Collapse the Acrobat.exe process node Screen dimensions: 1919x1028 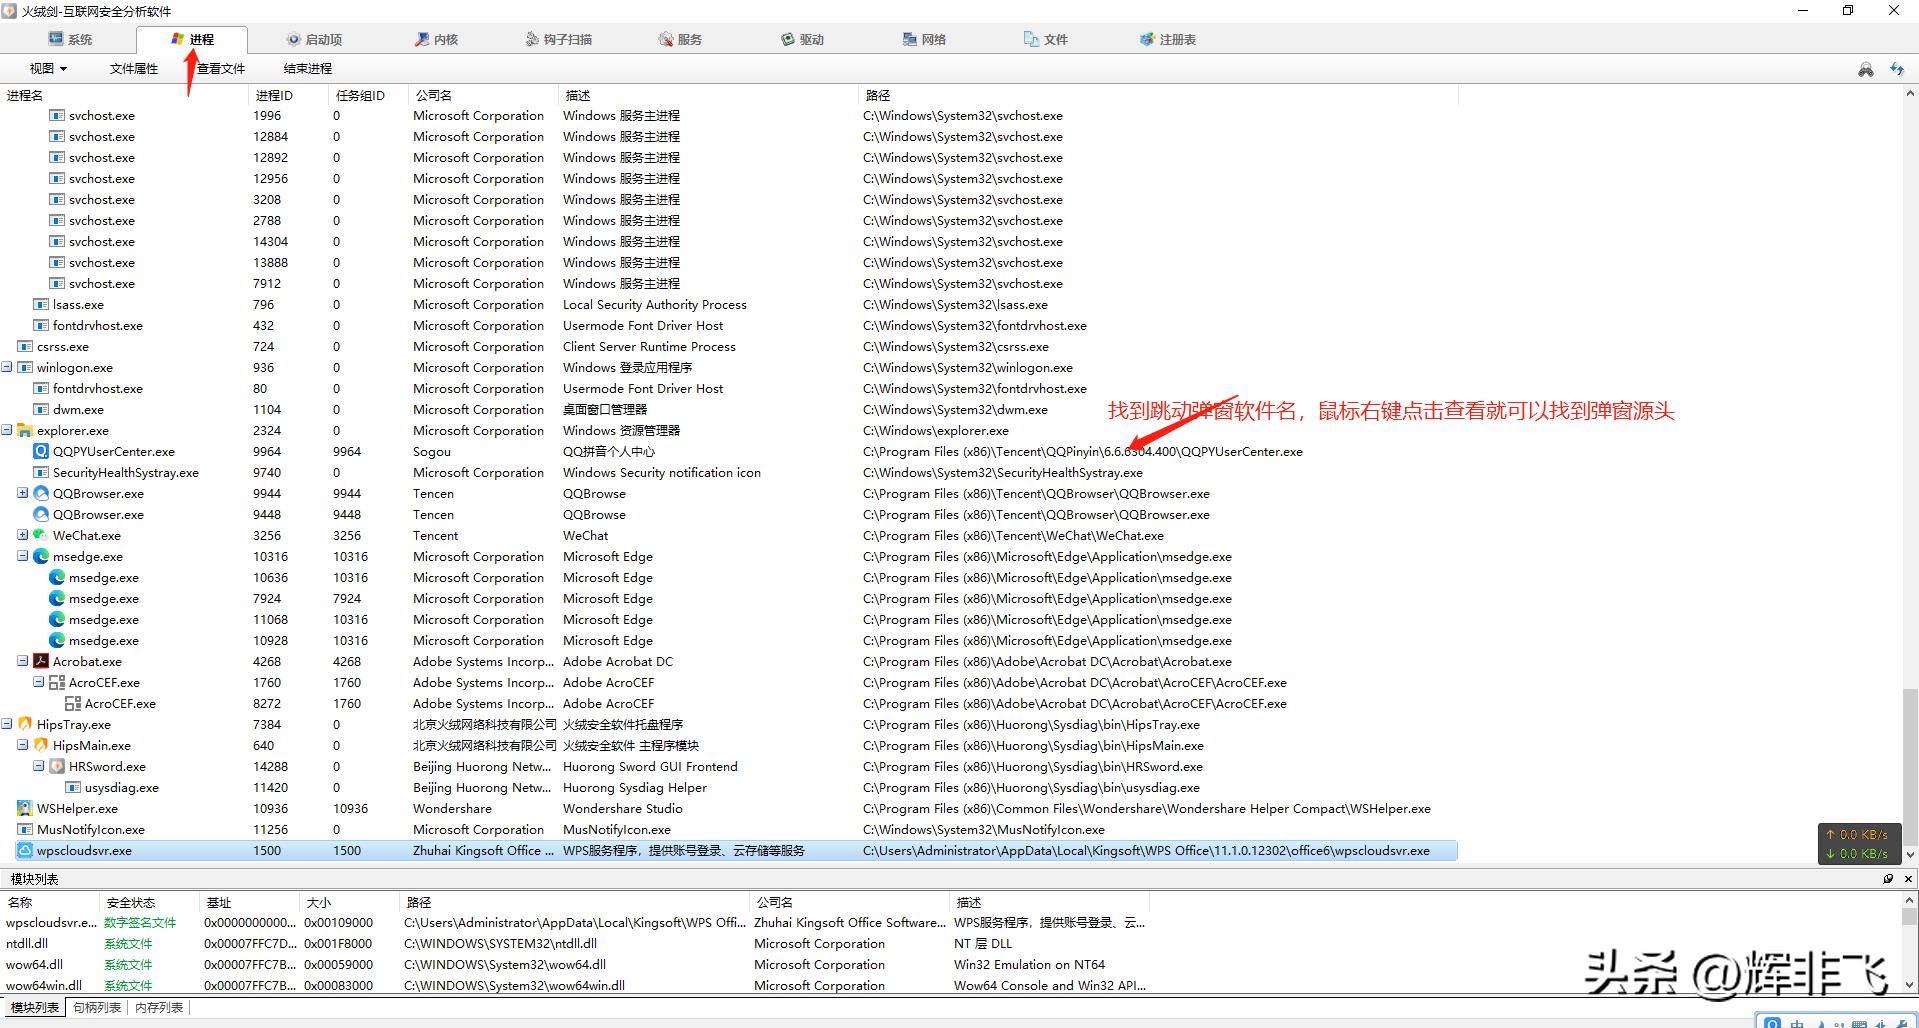(x=23, y=661)
